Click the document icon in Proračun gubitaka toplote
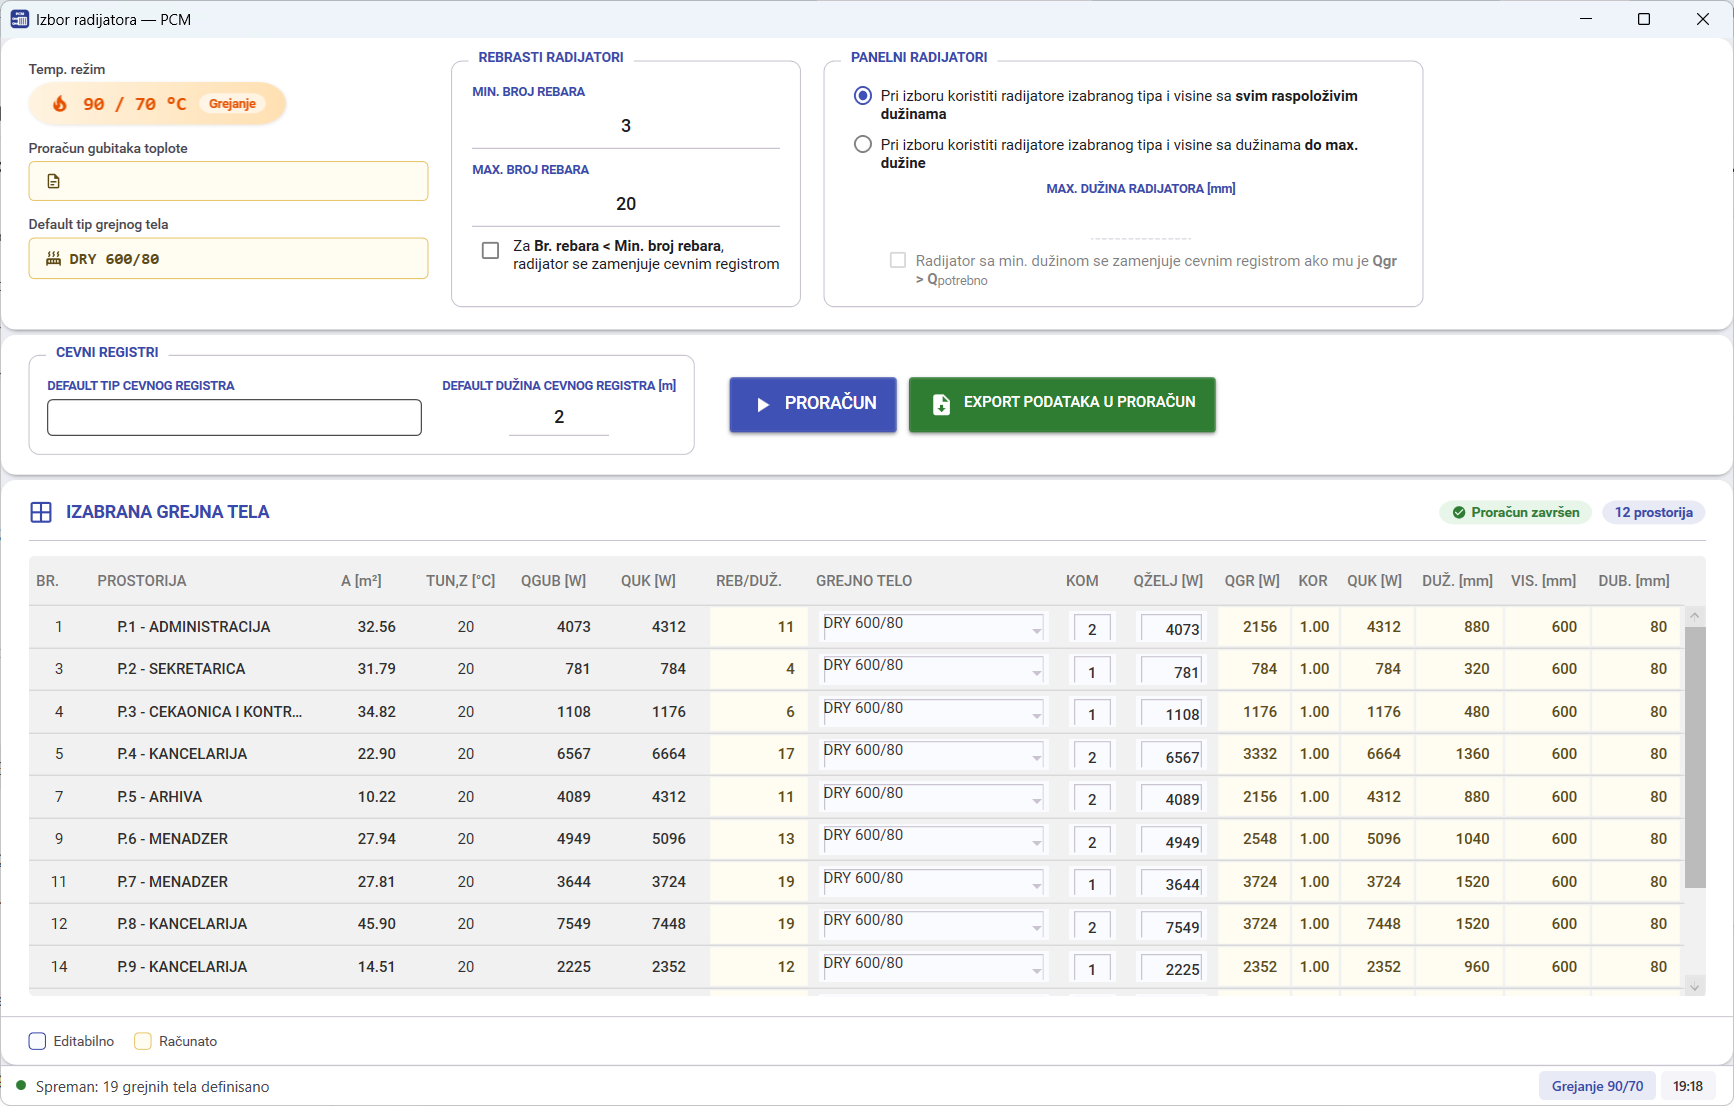1734x1106 pixels. coord(54,181)
